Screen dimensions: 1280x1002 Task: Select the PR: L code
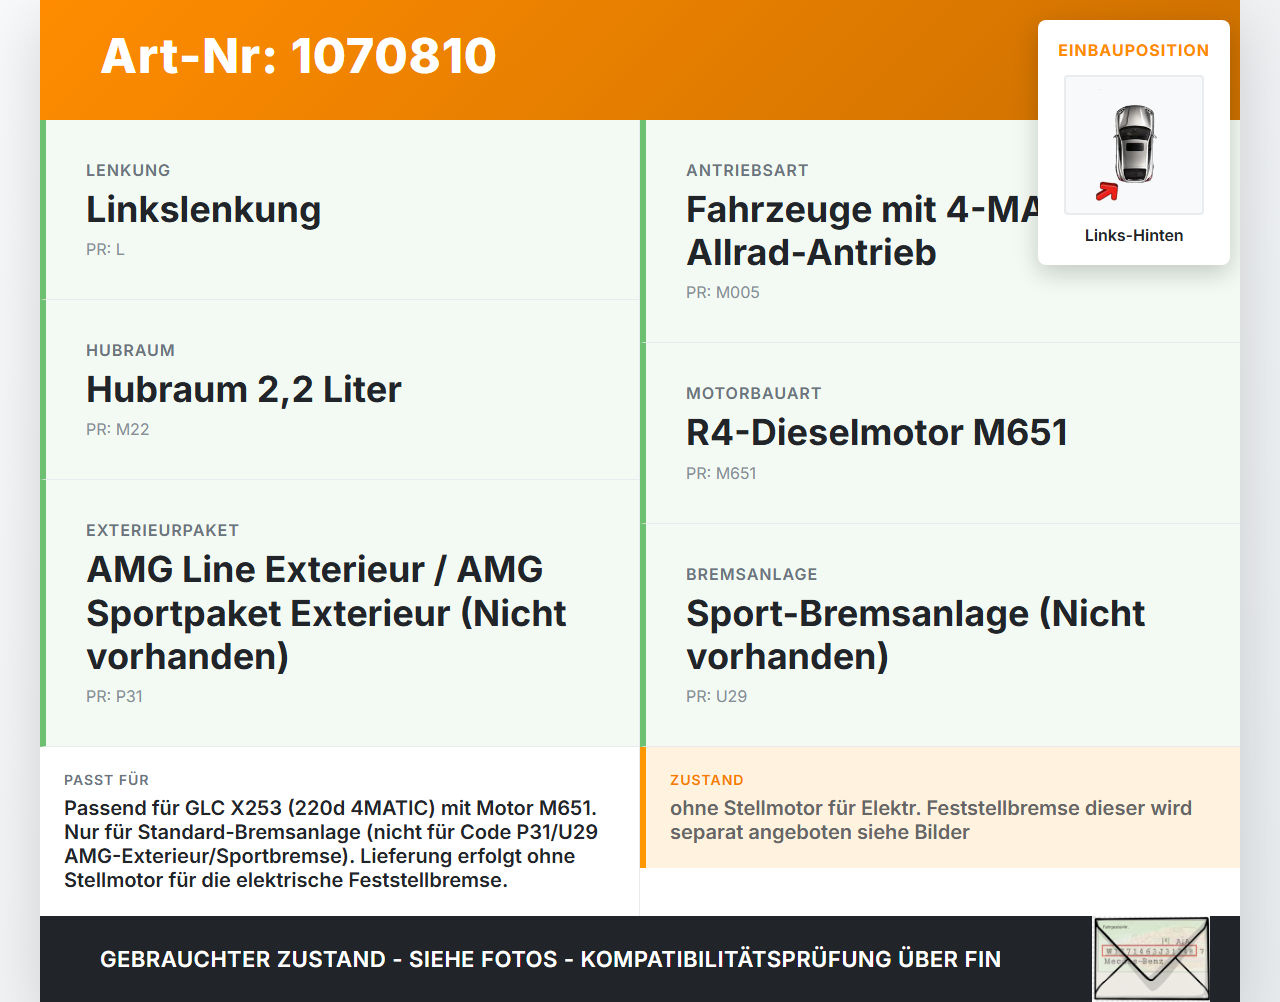(105, 249)
